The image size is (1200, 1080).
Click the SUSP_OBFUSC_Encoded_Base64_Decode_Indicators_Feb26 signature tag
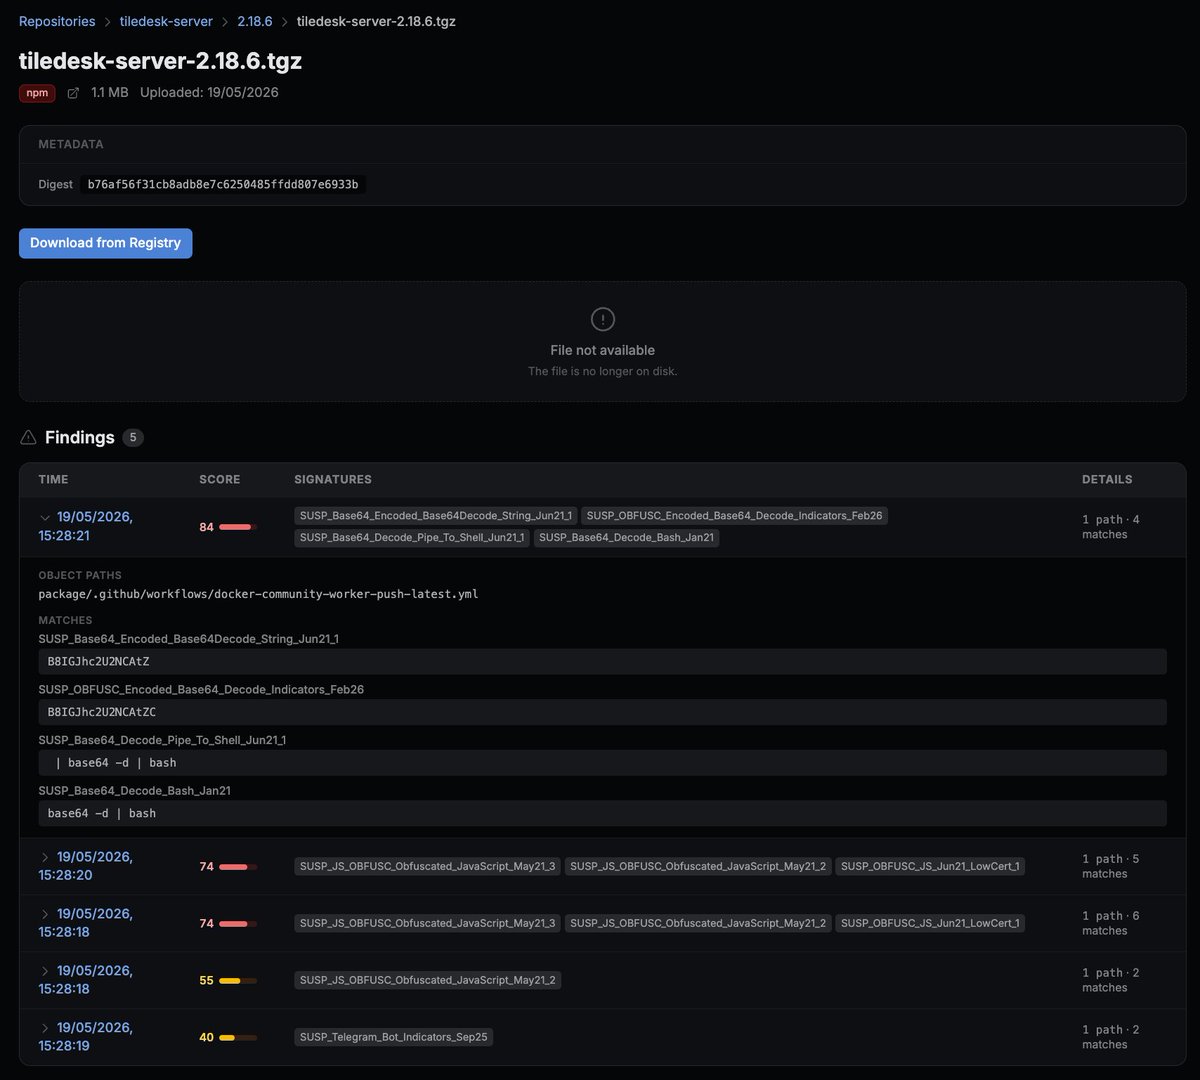(735, 516)
